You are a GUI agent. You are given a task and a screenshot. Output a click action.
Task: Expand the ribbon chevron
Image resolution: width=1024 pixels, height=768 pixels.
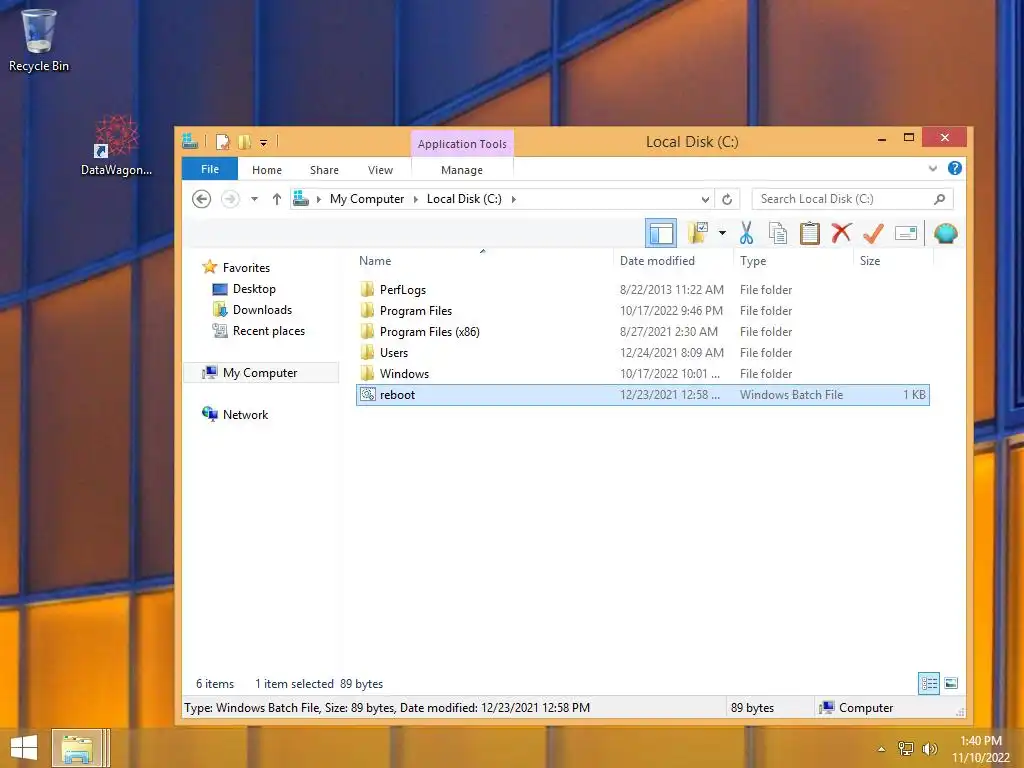coord(933,168)
